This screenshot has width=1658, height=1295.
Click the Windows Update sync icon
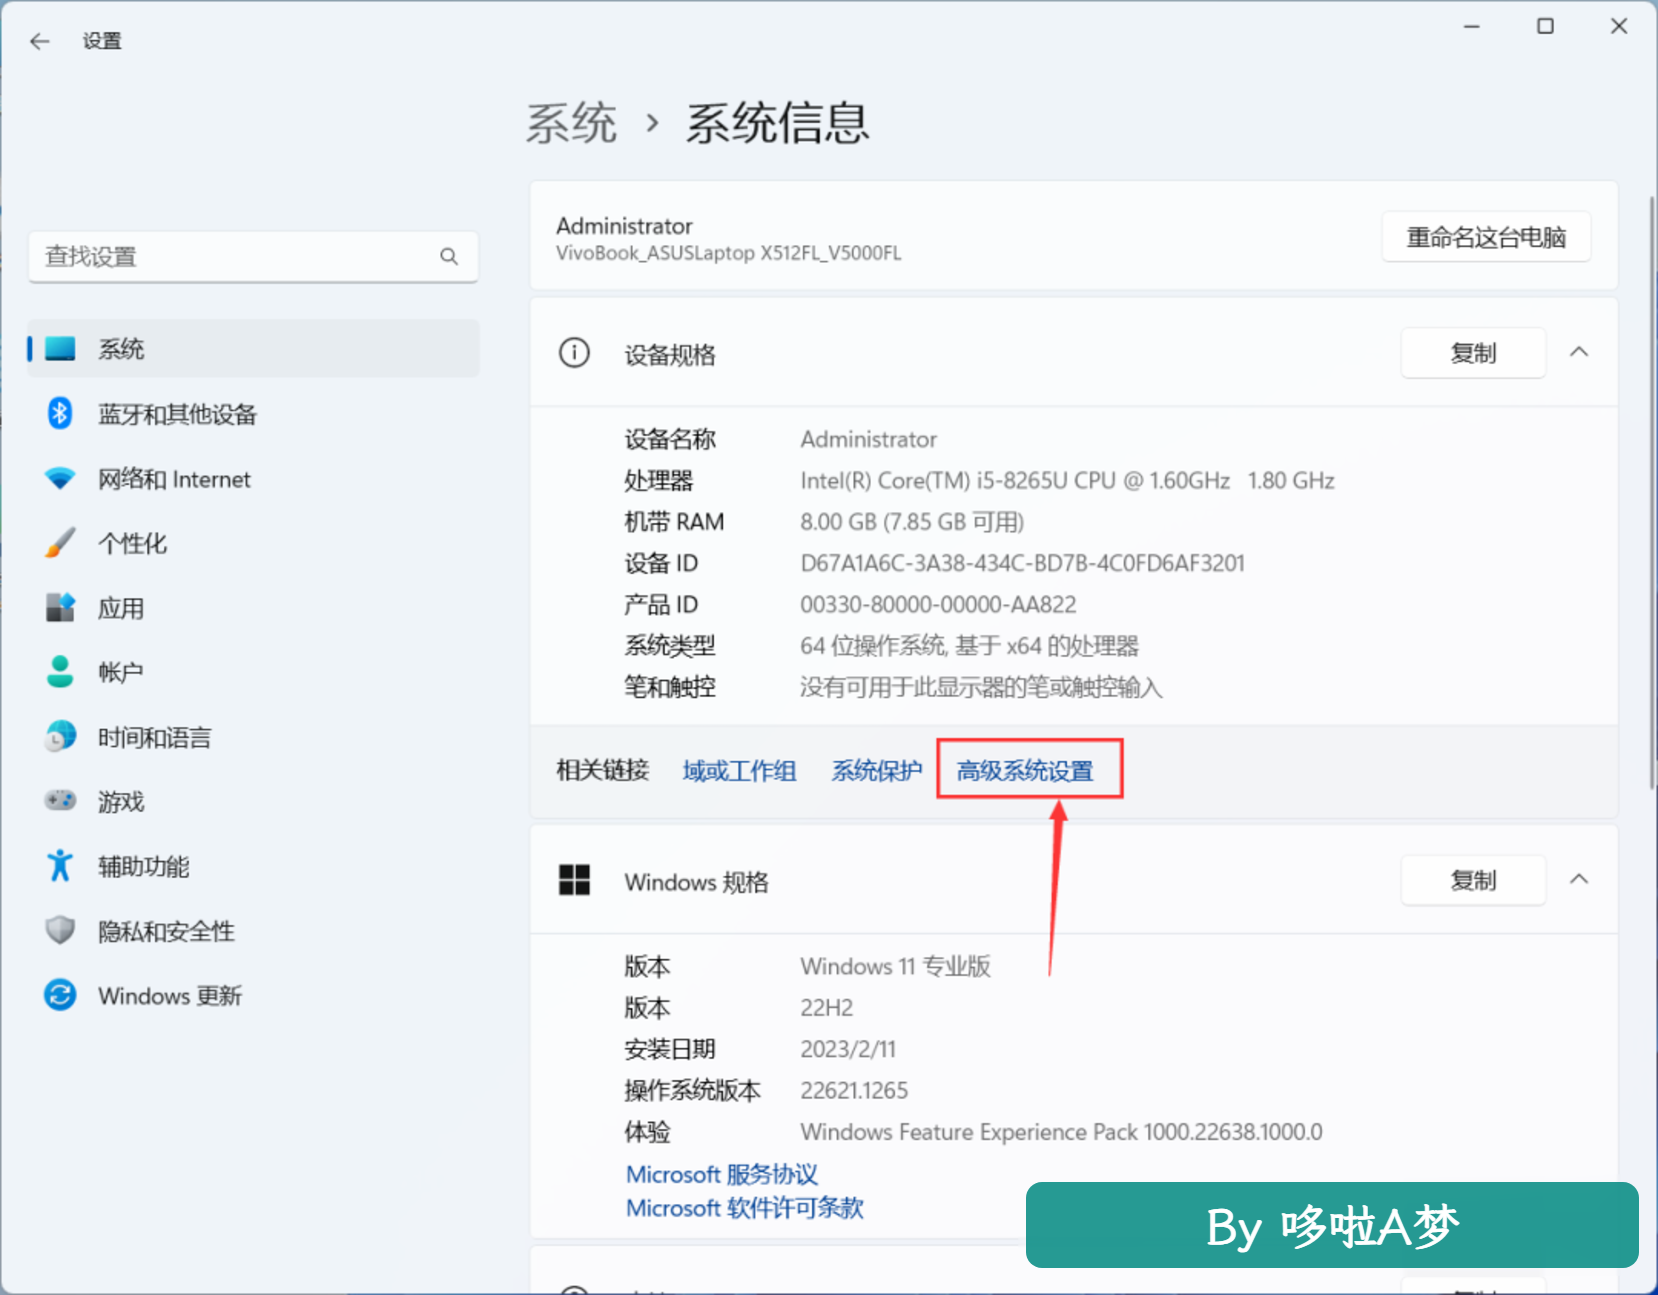click(60, 995)
